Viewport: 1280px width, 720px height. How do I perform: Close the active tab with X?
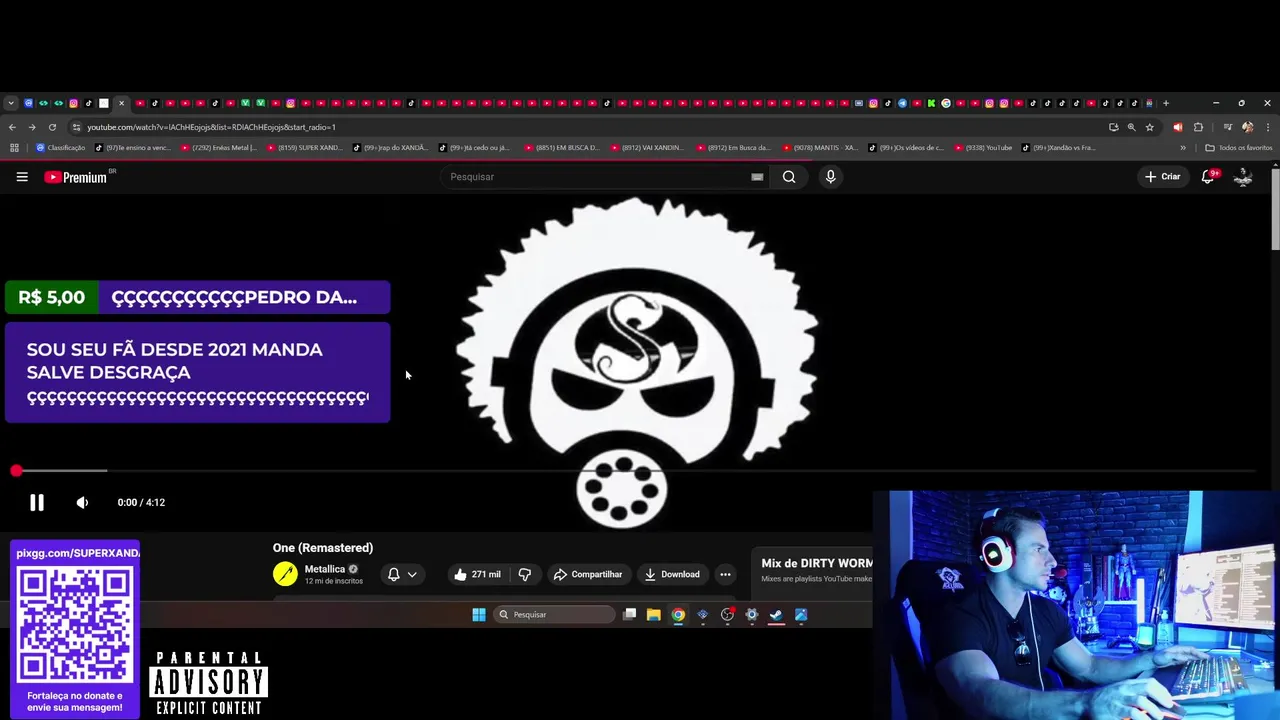click(x=121, y=103)
